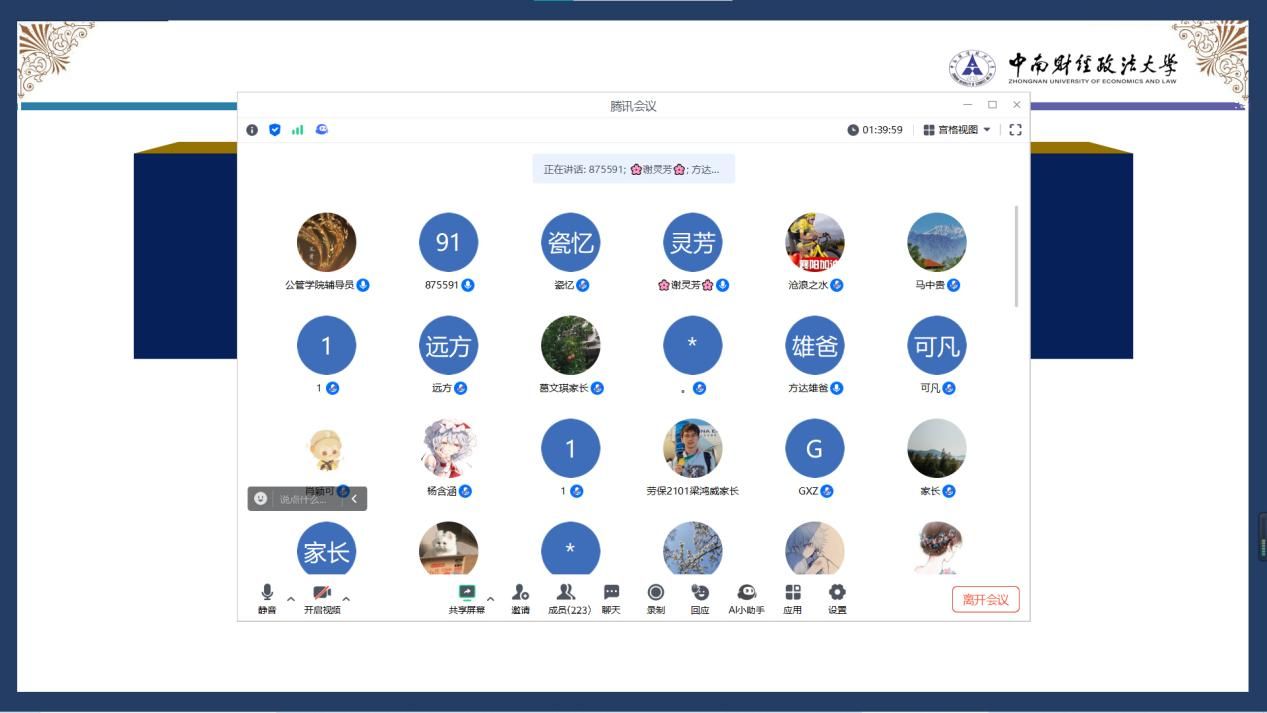Collapse the chat input bar arrow
1267x713 pixels.
click(x=354, y=499)
